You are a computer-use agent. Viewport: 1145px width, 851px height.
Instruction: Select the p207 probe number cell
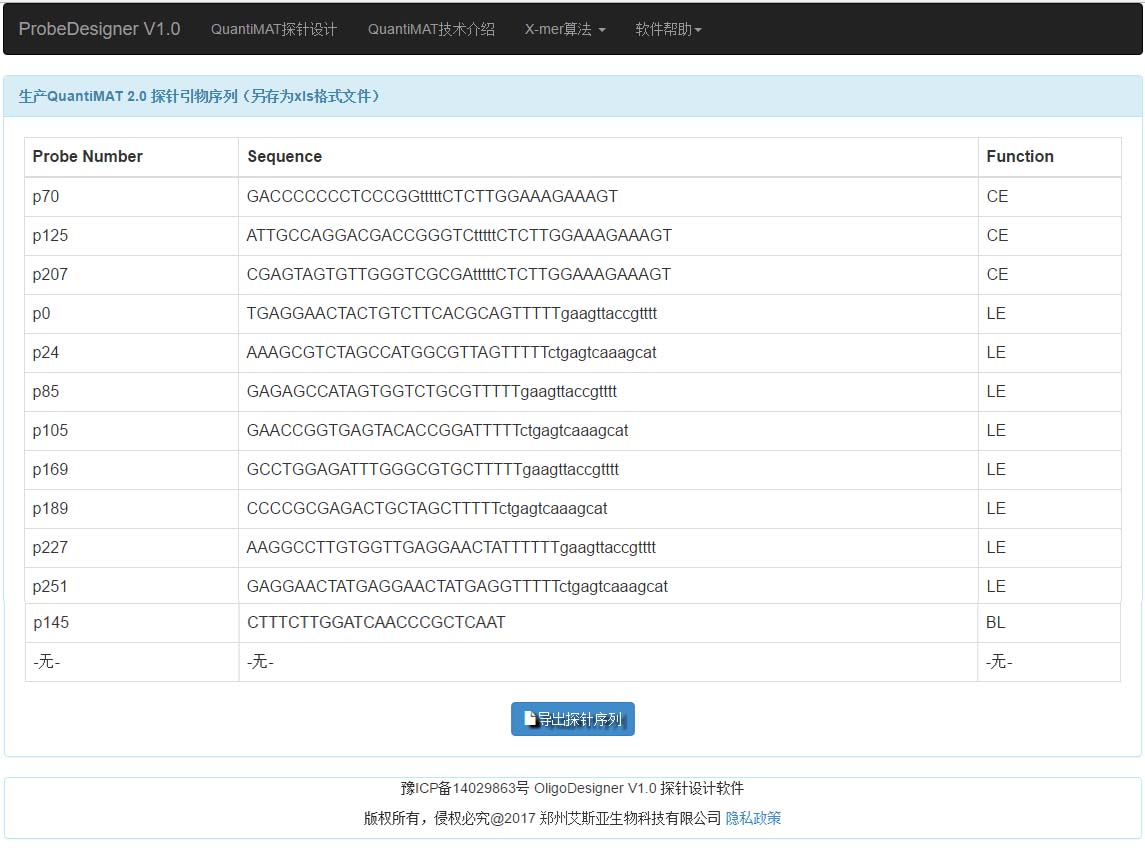click(x=131, y=275)
